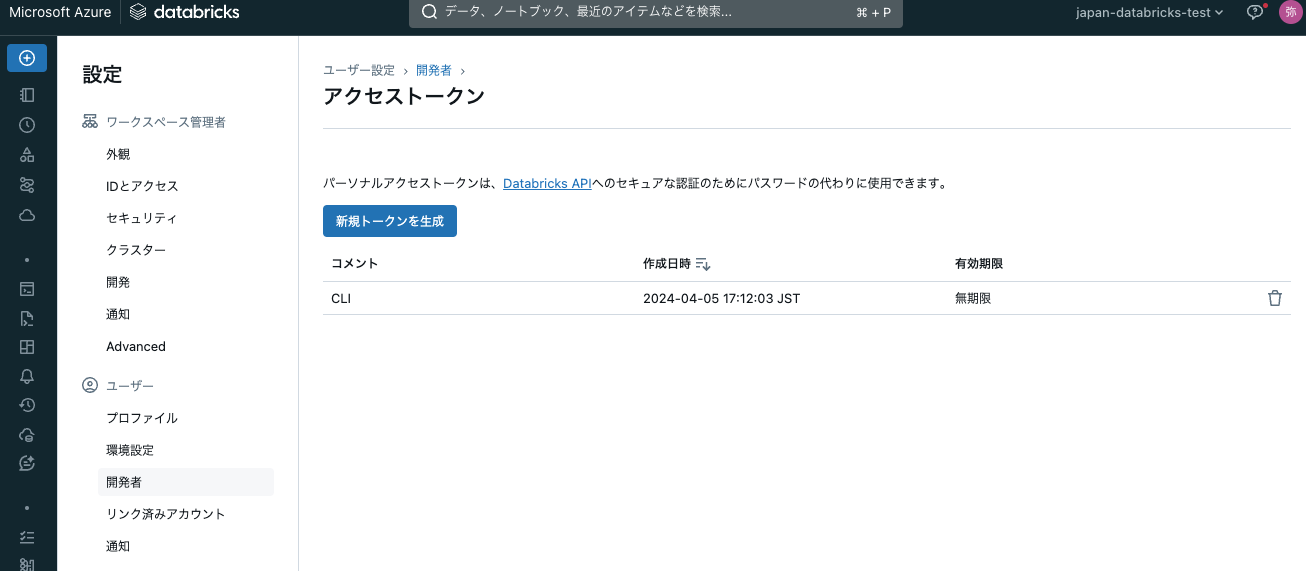Viewport: 1306px width, 571px height.
Task: Click 新規トークンを生成 button
Action: pyautogui.click(x=390, y=221)
